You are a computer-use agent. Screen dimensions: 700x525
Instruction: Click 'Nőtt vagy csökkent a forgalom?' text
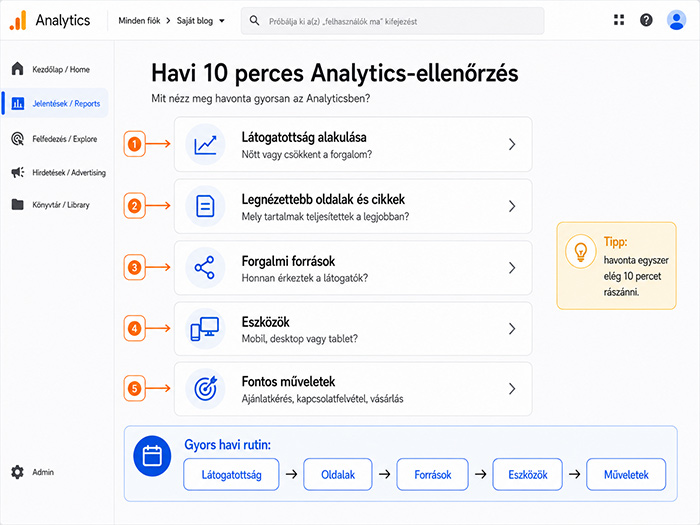point(307,154)
